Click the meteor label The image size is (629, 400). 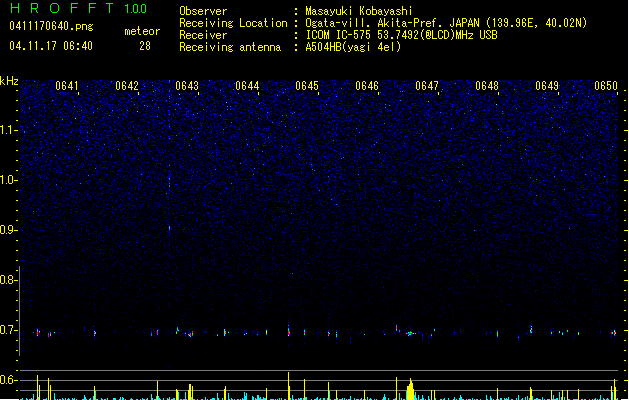pyautogui.click(x=142, y=31)
